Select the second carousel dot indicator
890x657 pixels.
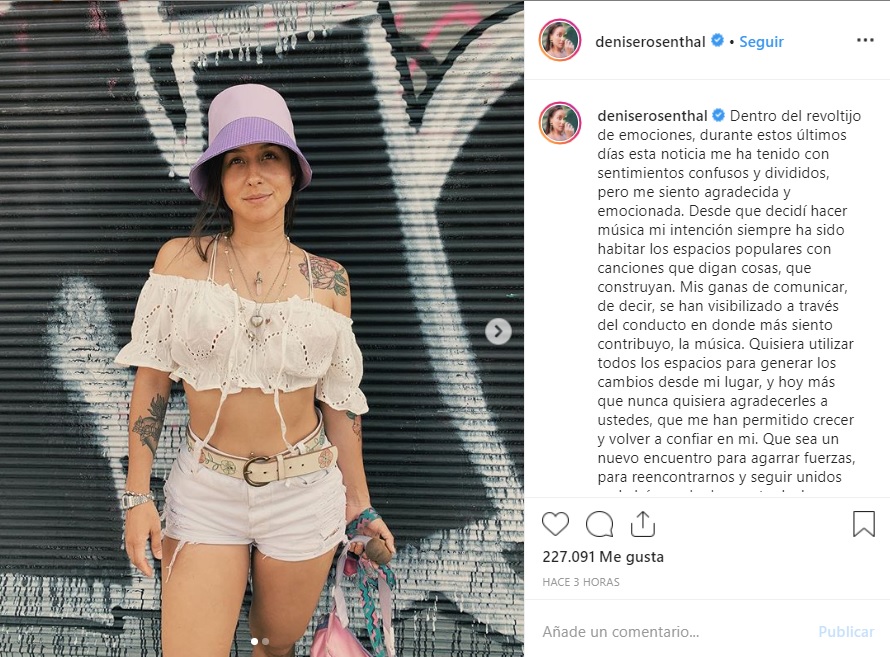[265, 642]
